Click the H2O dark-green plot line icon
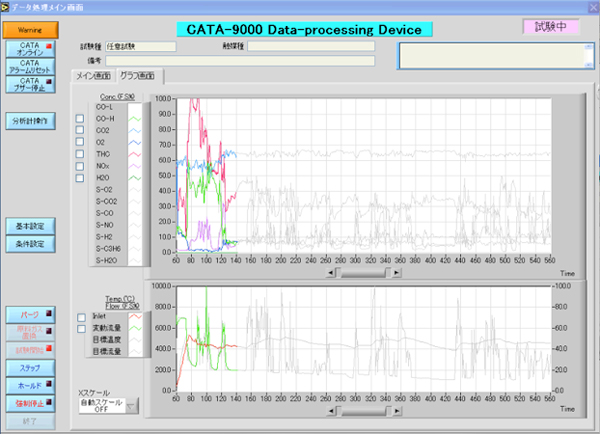The image size is (600, 434). click(134, 178)
